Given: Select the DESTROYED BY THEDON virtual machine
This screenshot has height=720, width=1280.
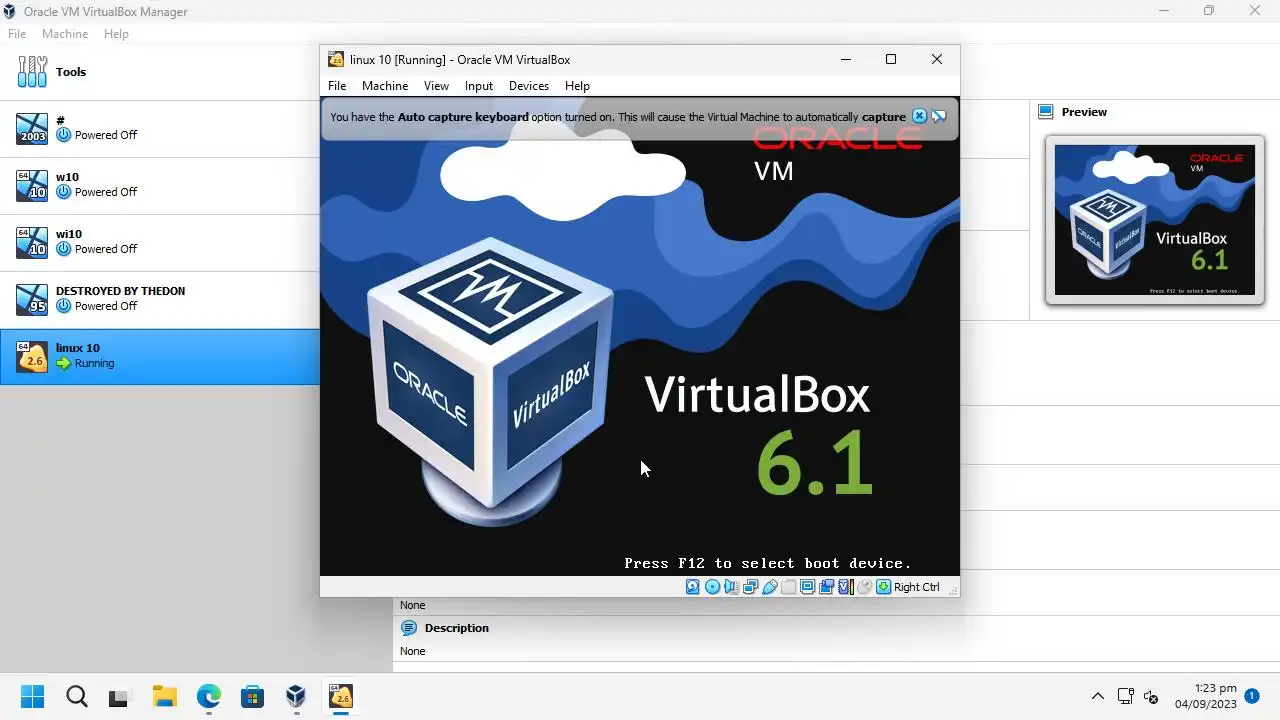Looking at the screenshot, I should [x=160, y=299].
